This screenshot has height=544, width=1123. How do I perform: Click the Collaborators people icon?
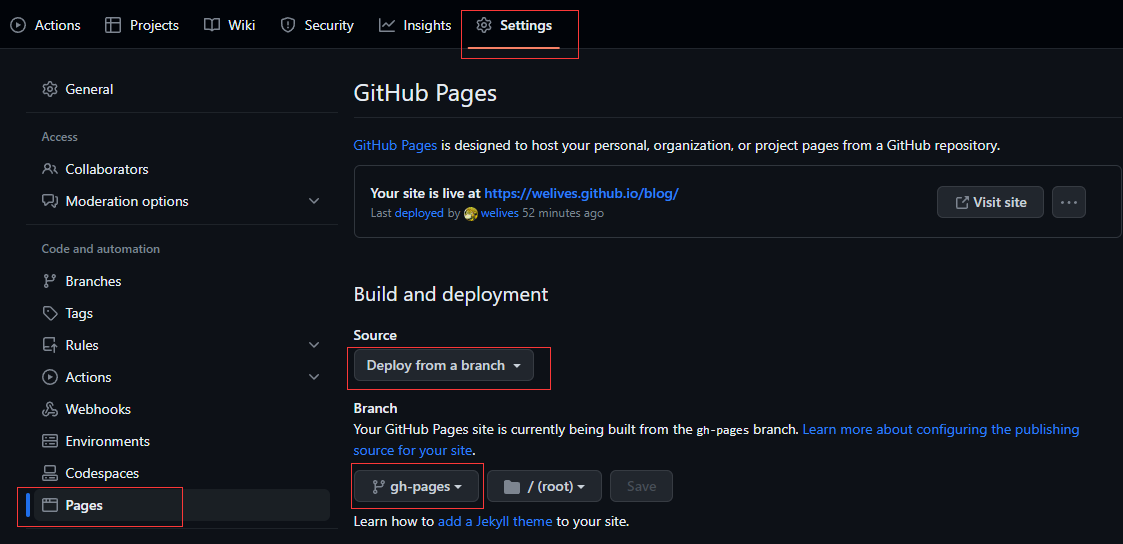(x=49, y=170)
